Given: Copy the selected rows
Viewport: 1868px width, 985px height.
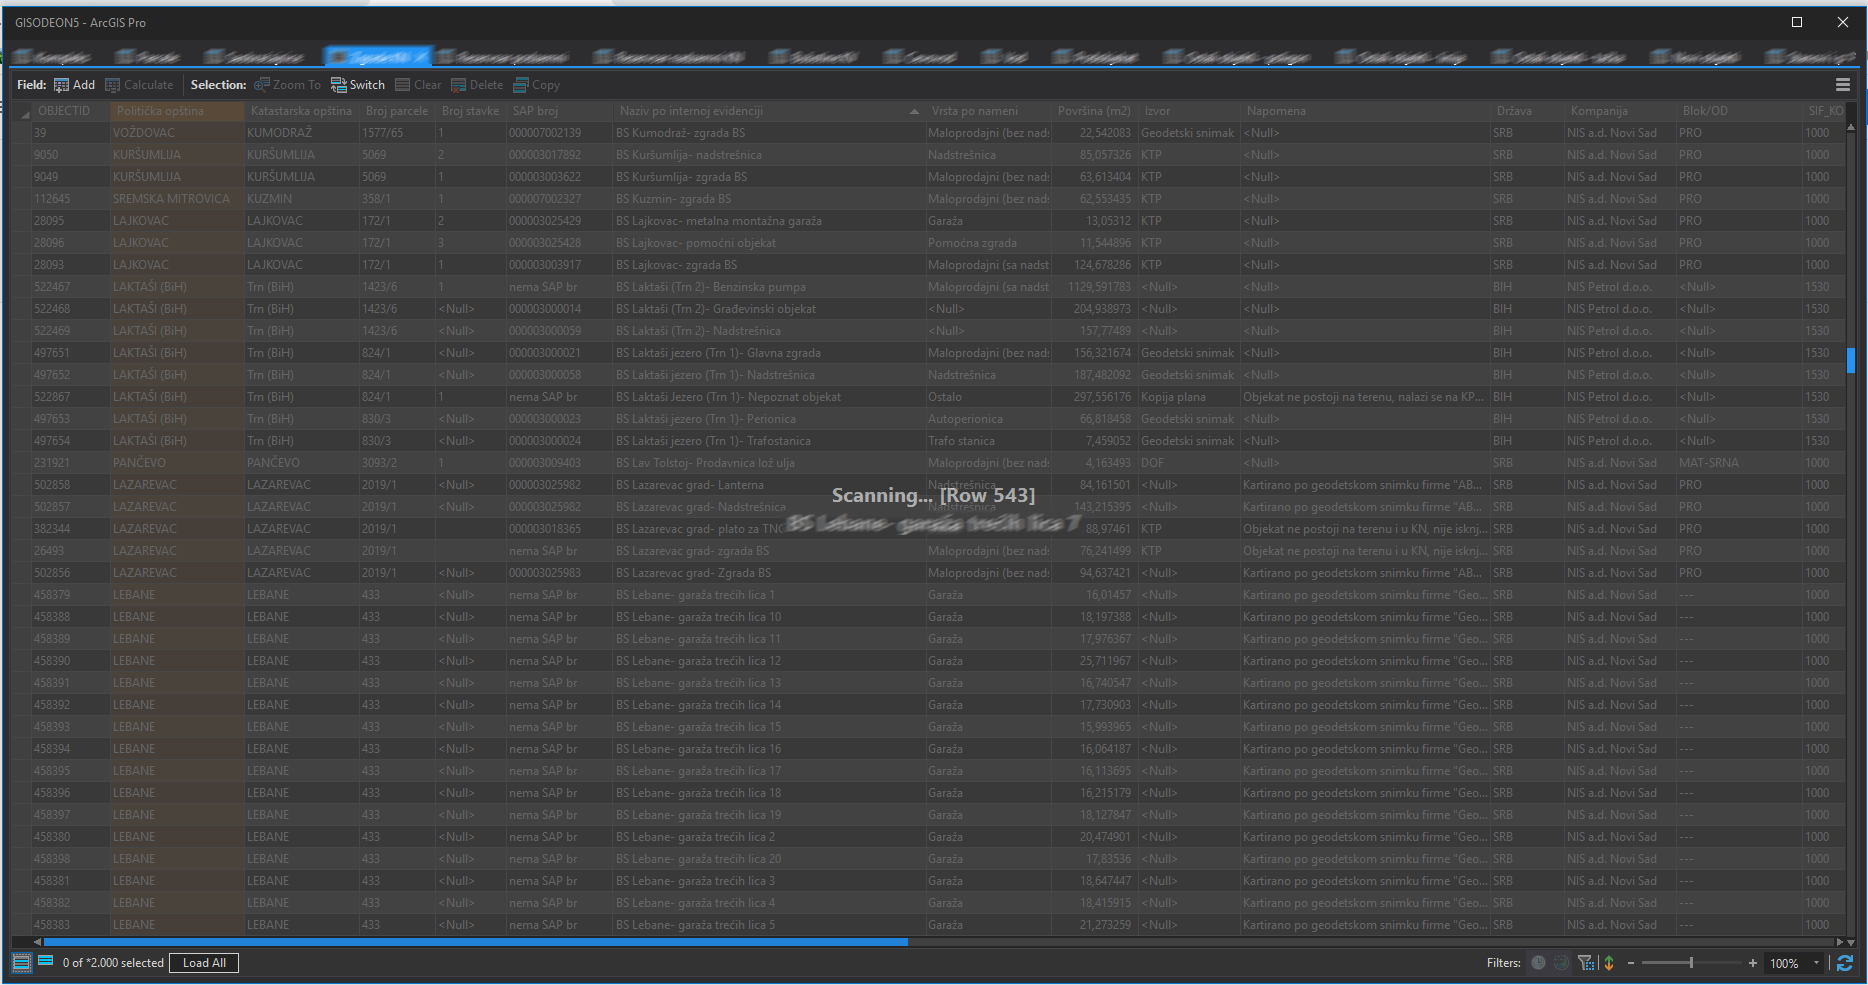Looking at the screenshot, I should click(x=536, y=85).
